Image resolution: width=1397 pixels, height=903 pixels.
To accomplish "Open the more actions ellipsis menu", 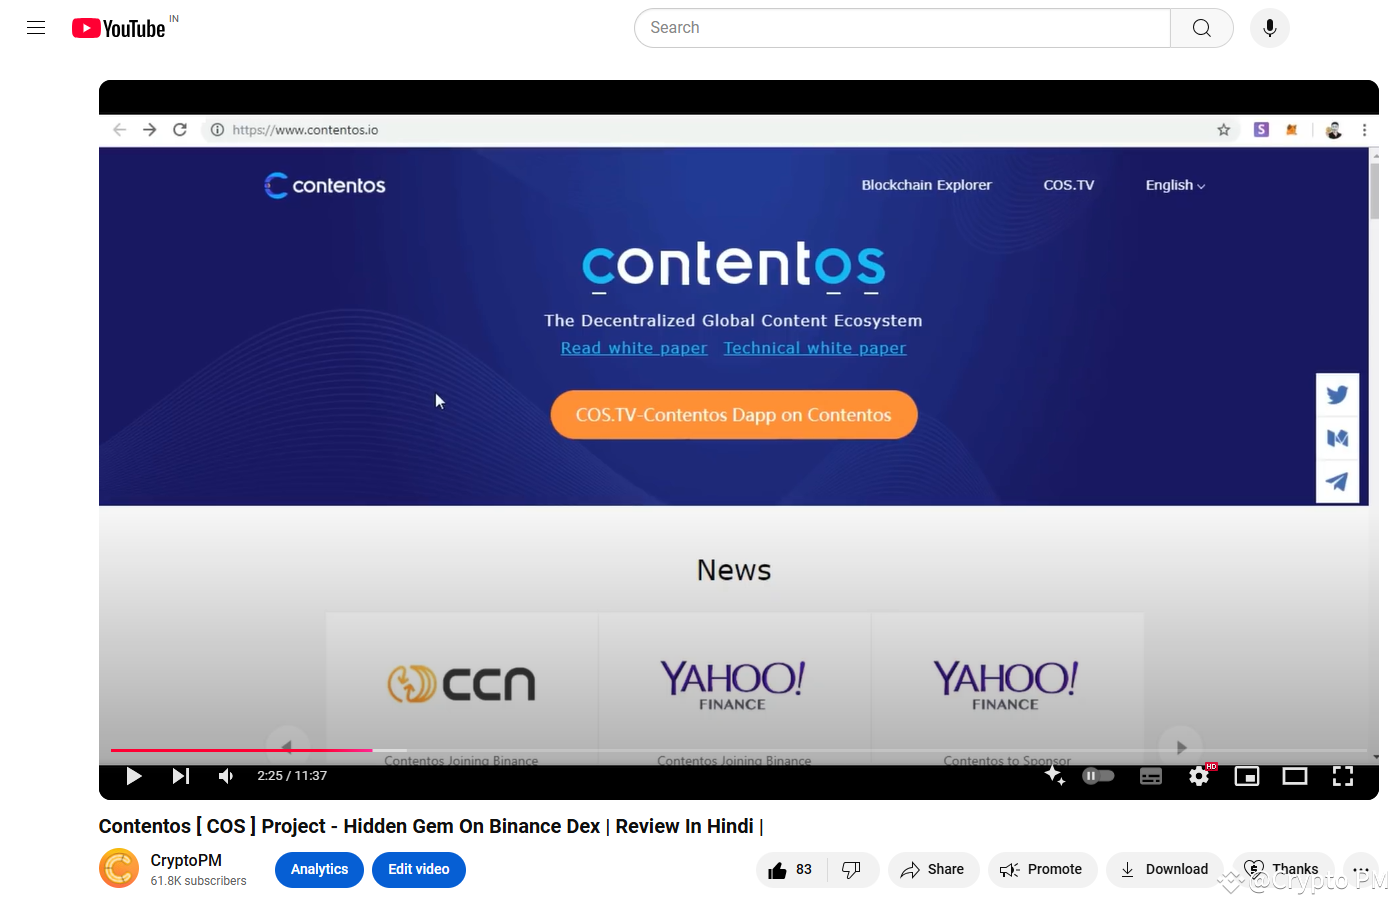I will pyautogui.click(x=1361, y=870).
